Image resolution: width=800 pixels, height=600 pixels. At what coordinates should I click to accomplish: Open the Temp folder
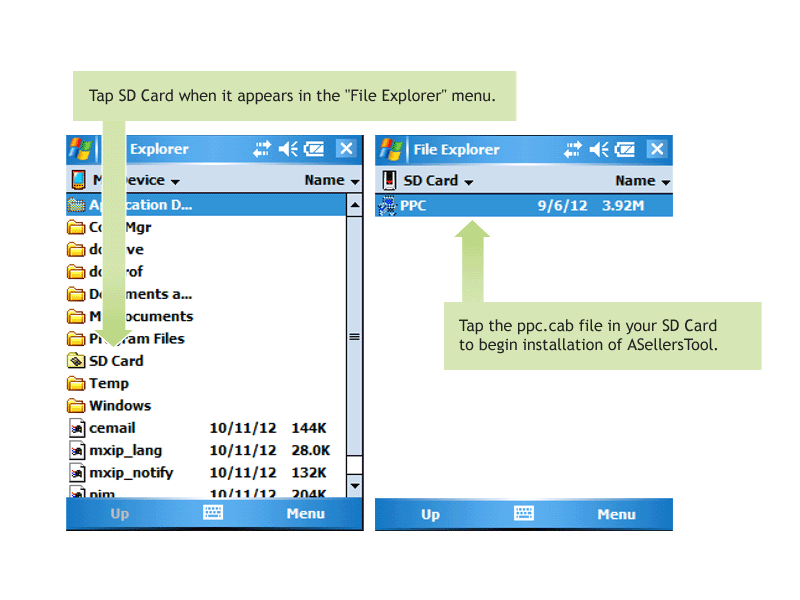tap(98, 384)
